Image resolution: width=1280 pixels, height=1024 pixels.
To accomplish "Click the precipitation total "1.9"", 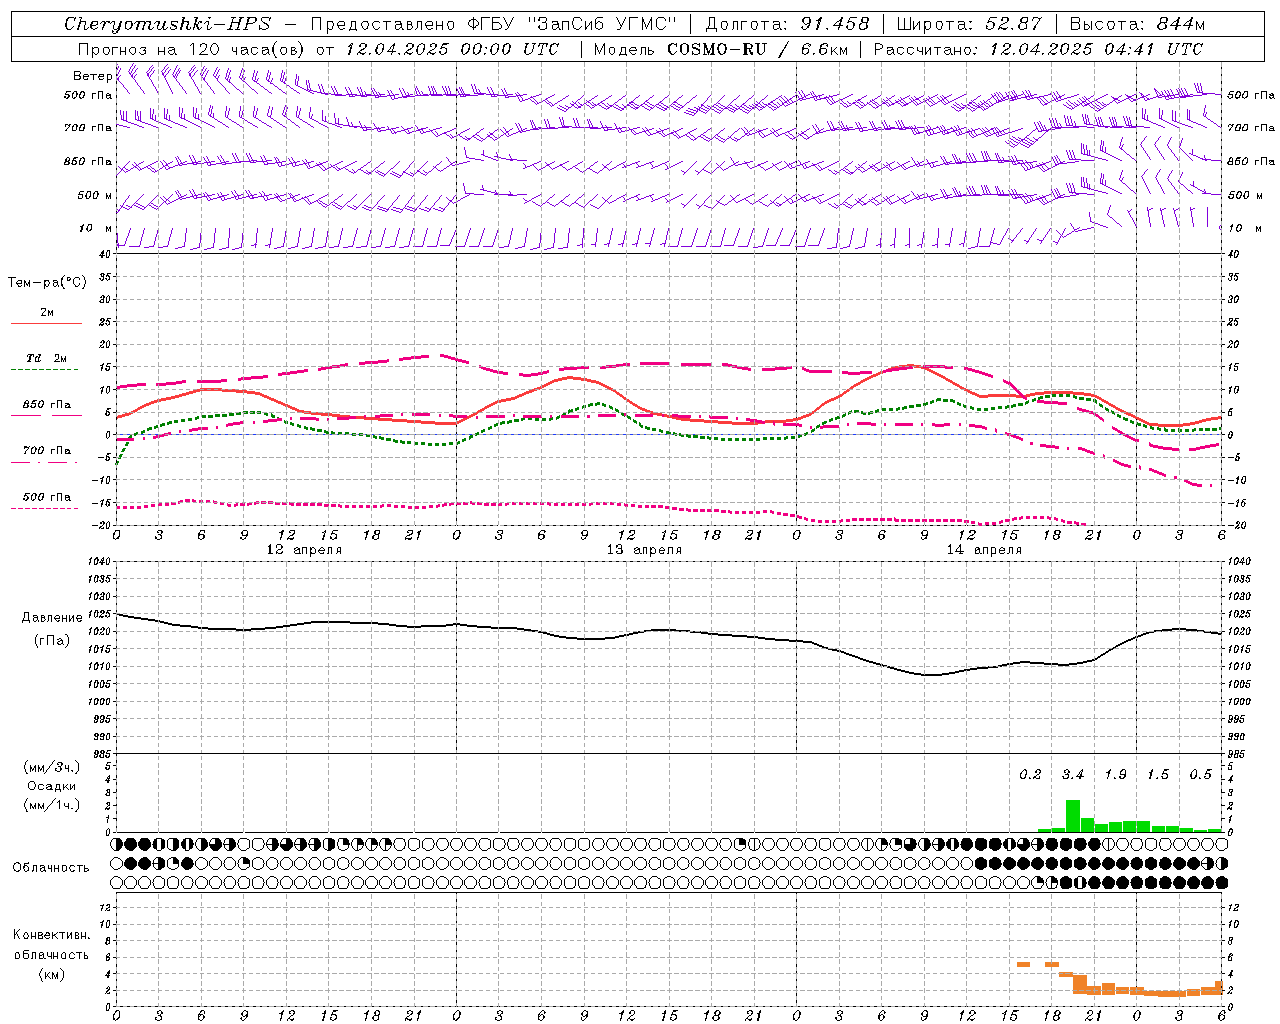I will point(1115,775).
